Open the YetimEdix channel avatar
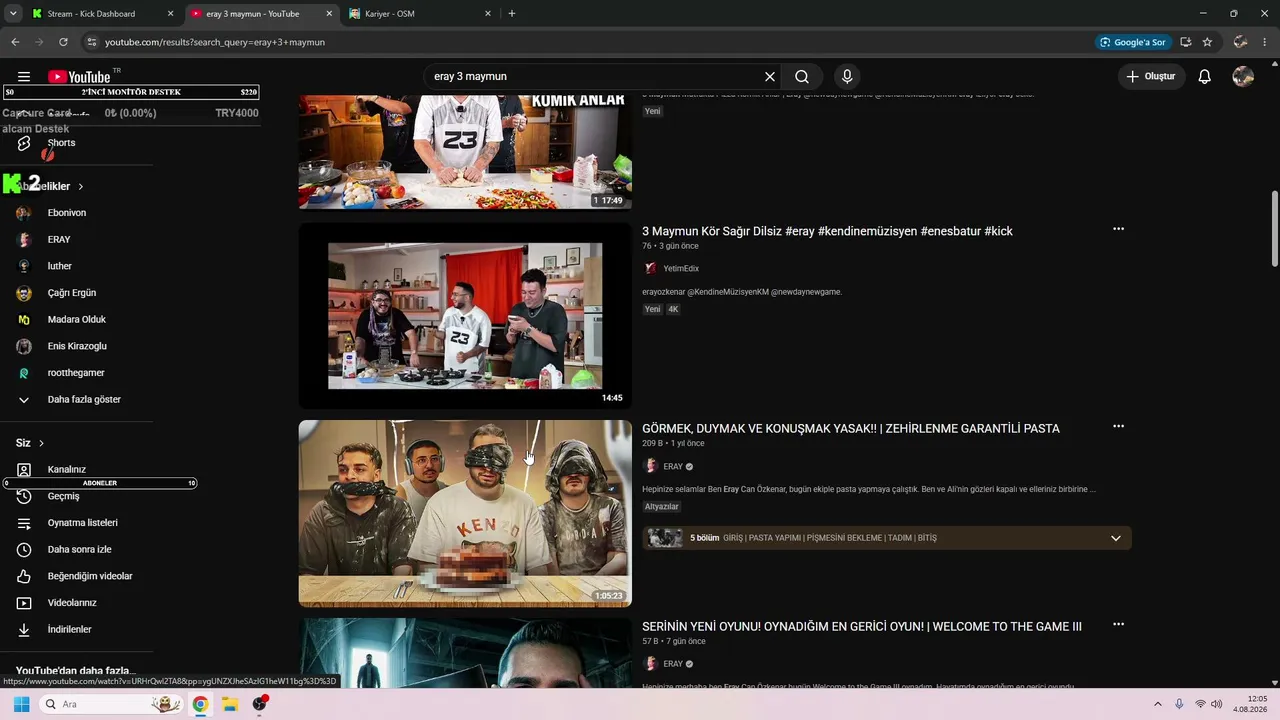Image resolution: width=1280 pixels, height=720 pixels. [651, 268]
